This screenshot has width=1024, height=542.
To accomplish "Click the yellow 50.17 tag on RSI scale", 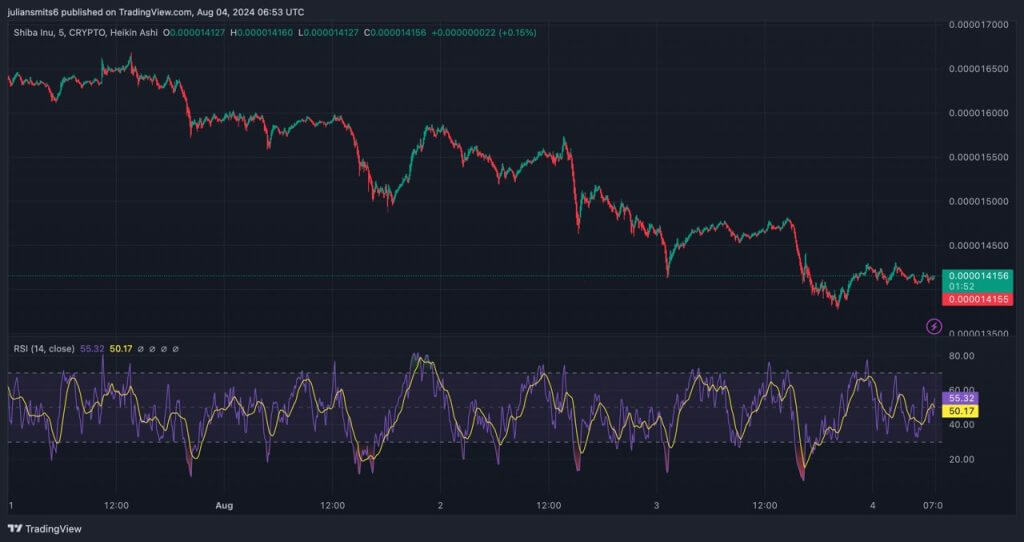I will tap(959, 411).
